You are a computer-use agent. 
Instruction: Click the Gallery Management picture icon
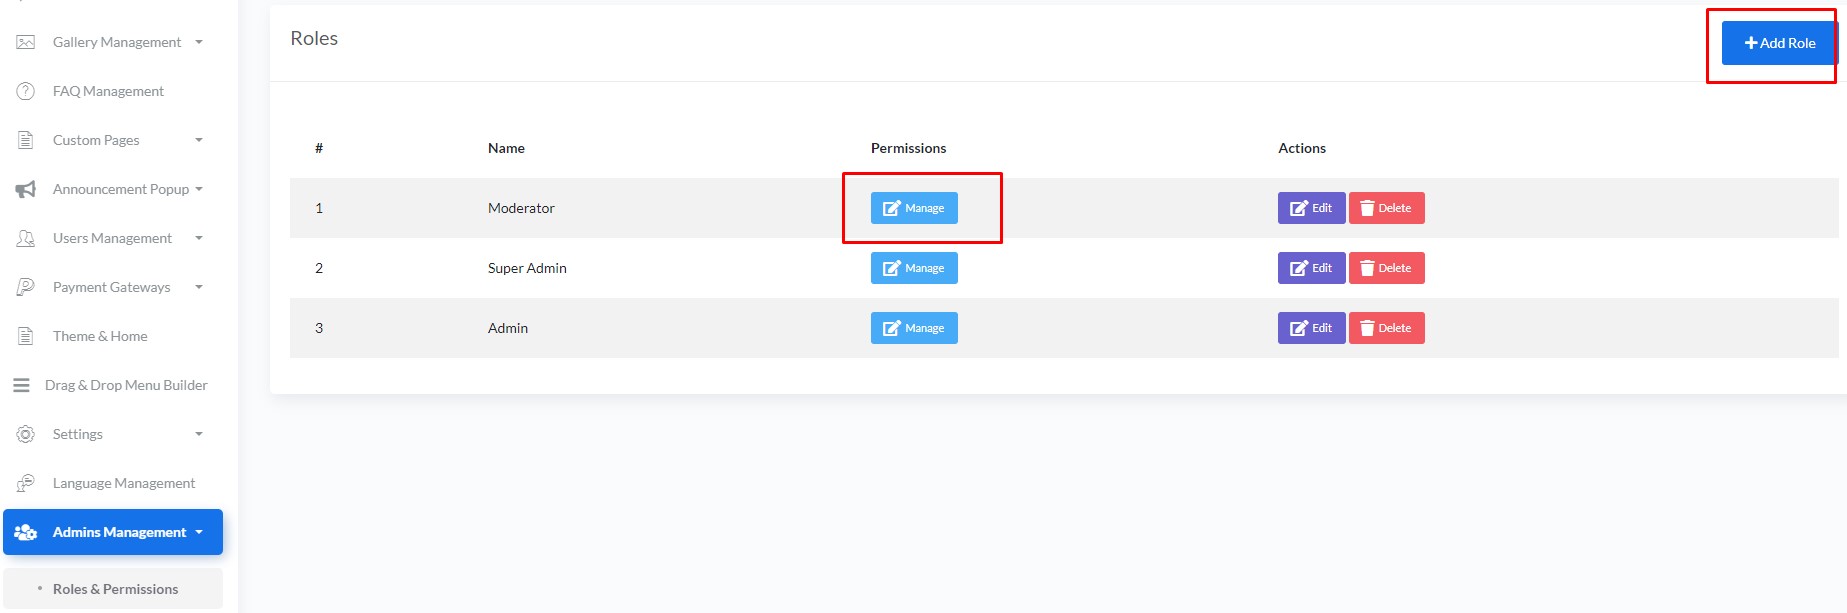point(26,42)
